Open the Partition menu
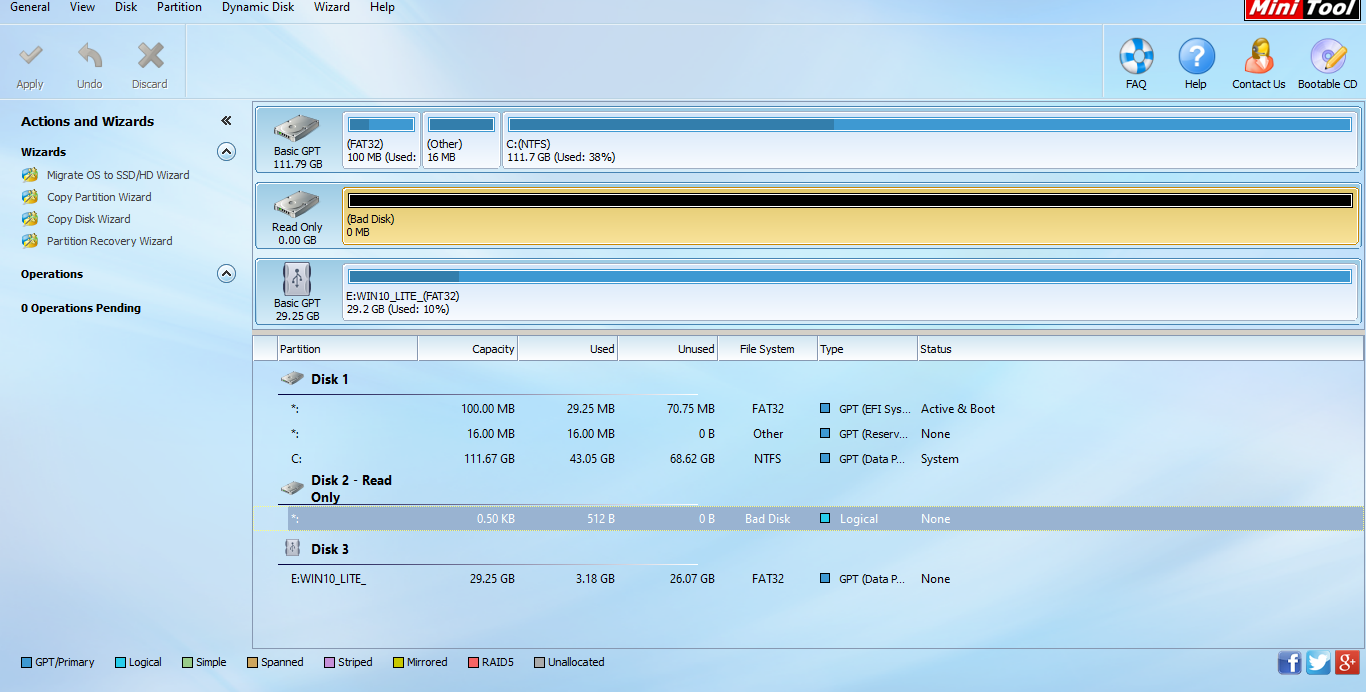 tap(179, 7)
